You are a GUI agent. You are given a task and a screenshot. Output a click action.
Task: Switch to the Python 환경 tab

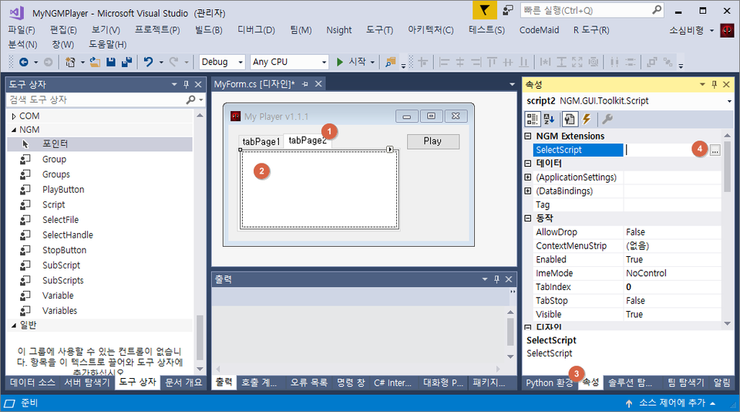[549, 383]
